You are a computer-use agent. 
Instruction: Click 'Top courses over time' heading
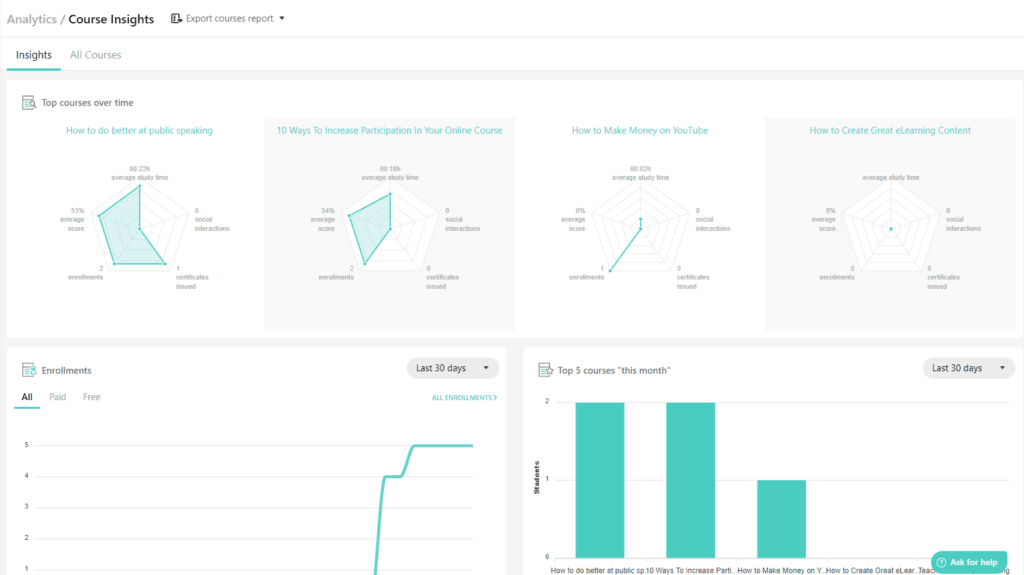pos(88,103)
